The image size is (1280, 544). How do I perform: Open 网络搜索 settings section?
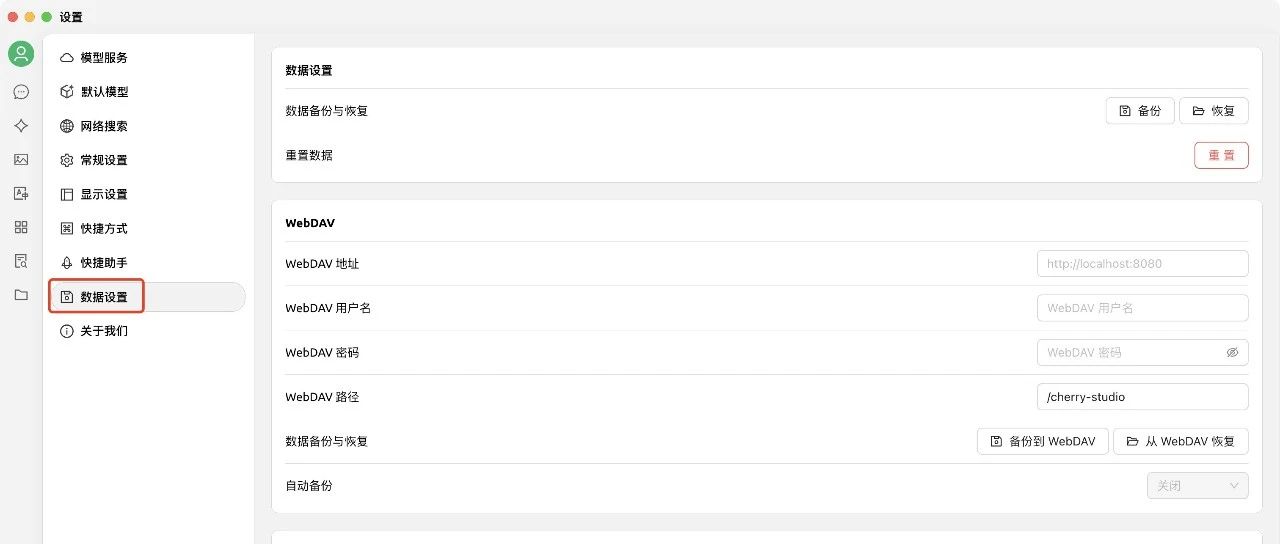tap(104, 126)
